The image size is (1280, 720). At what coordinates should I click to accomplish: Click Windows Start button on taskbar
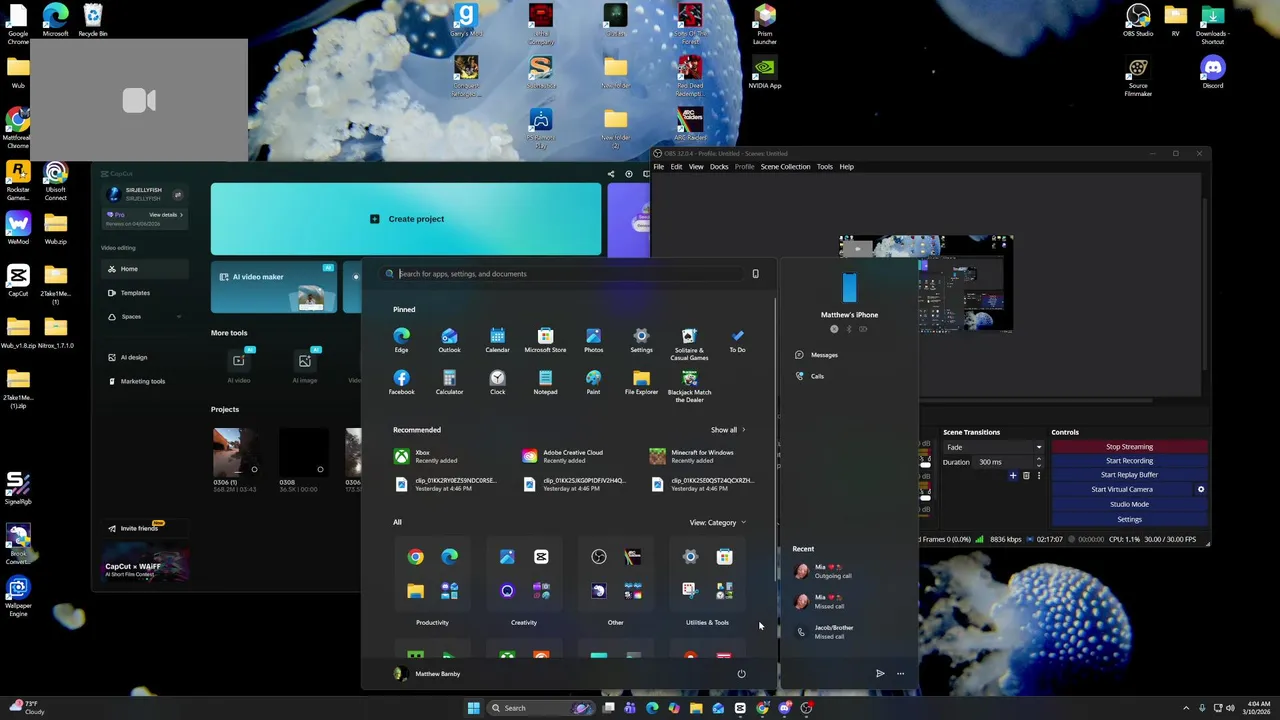click(473, 708)
